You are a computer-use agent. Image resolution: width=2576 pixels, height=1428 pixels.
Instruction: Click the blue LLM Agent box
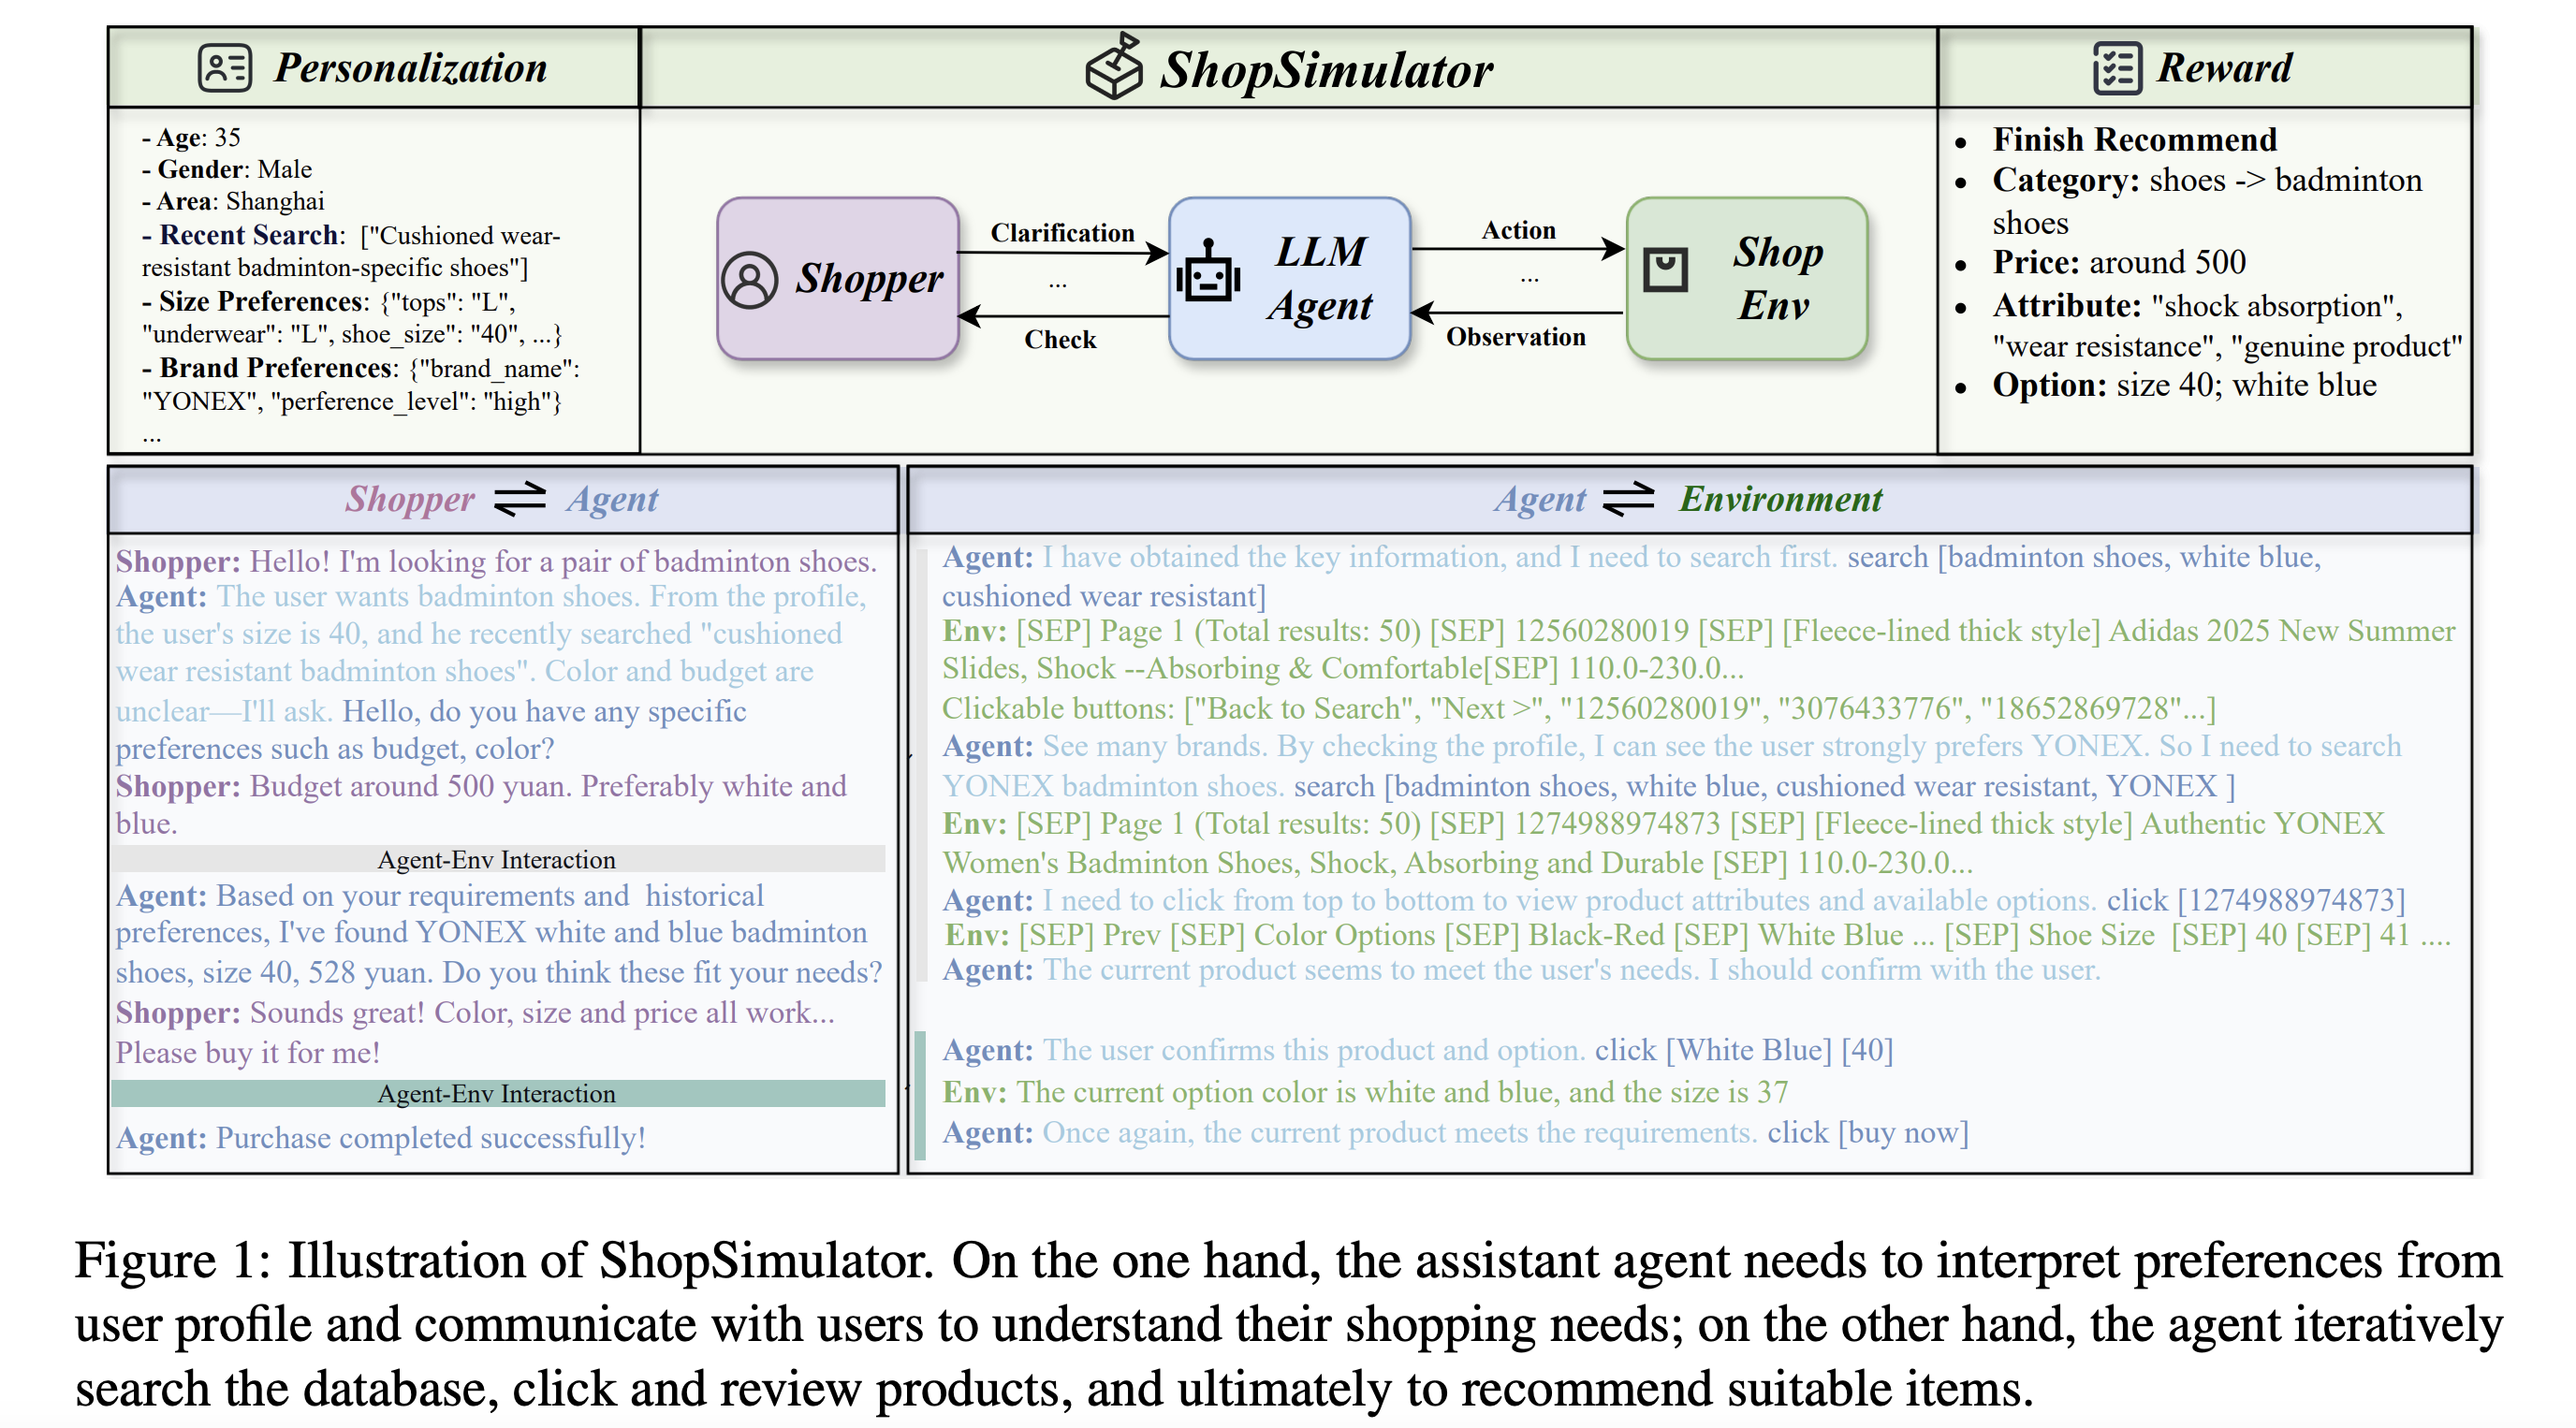[x=1289, y=279]
